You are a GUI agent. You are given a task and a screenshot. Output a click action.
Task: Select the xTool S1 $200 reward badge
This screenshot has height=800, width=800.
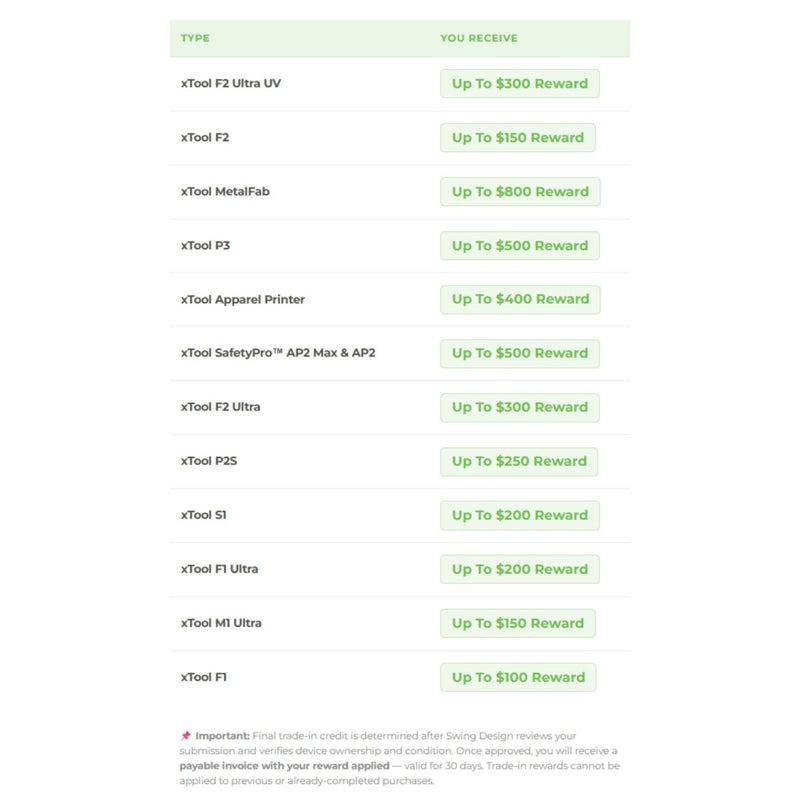point(519,515)
